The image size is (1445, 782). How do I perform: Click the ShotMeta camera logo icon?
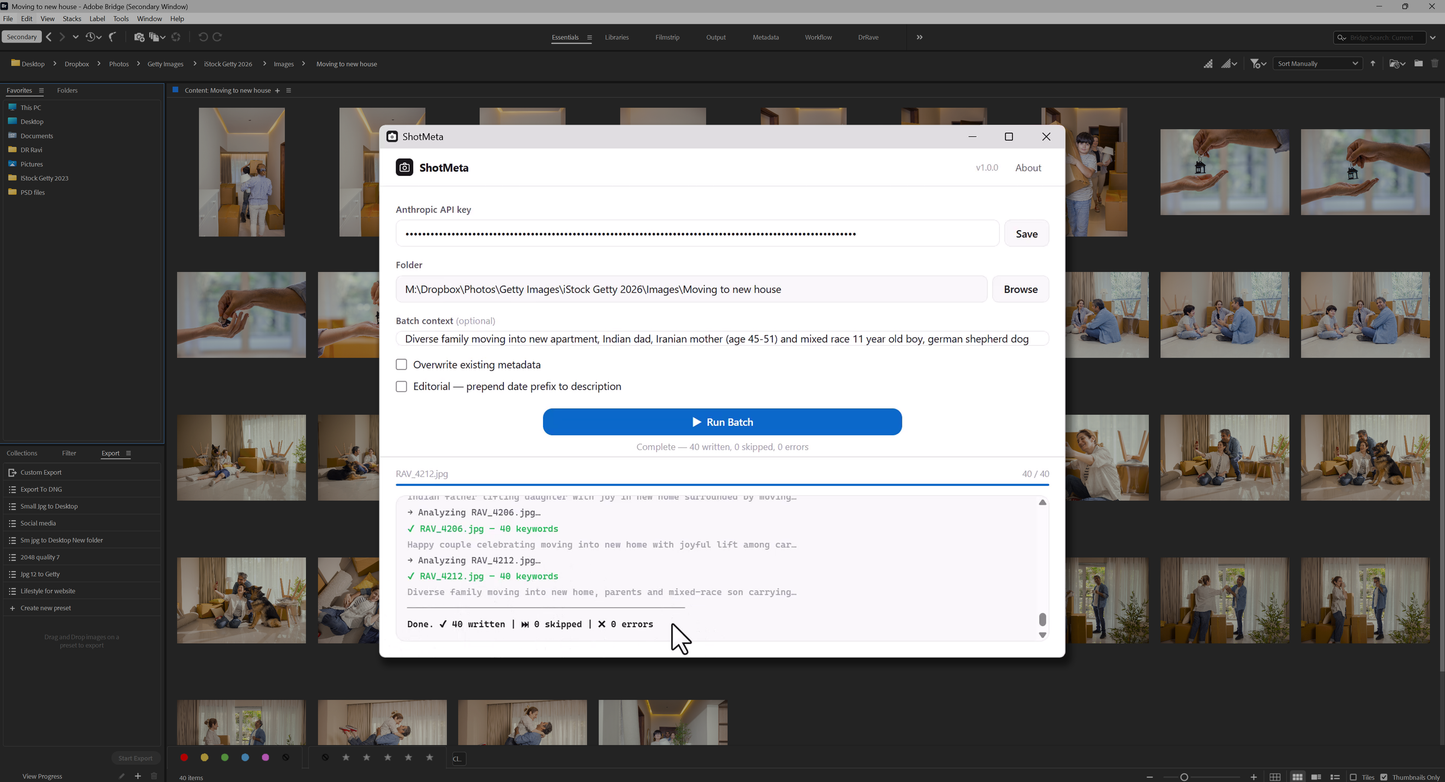coord(404,168)
